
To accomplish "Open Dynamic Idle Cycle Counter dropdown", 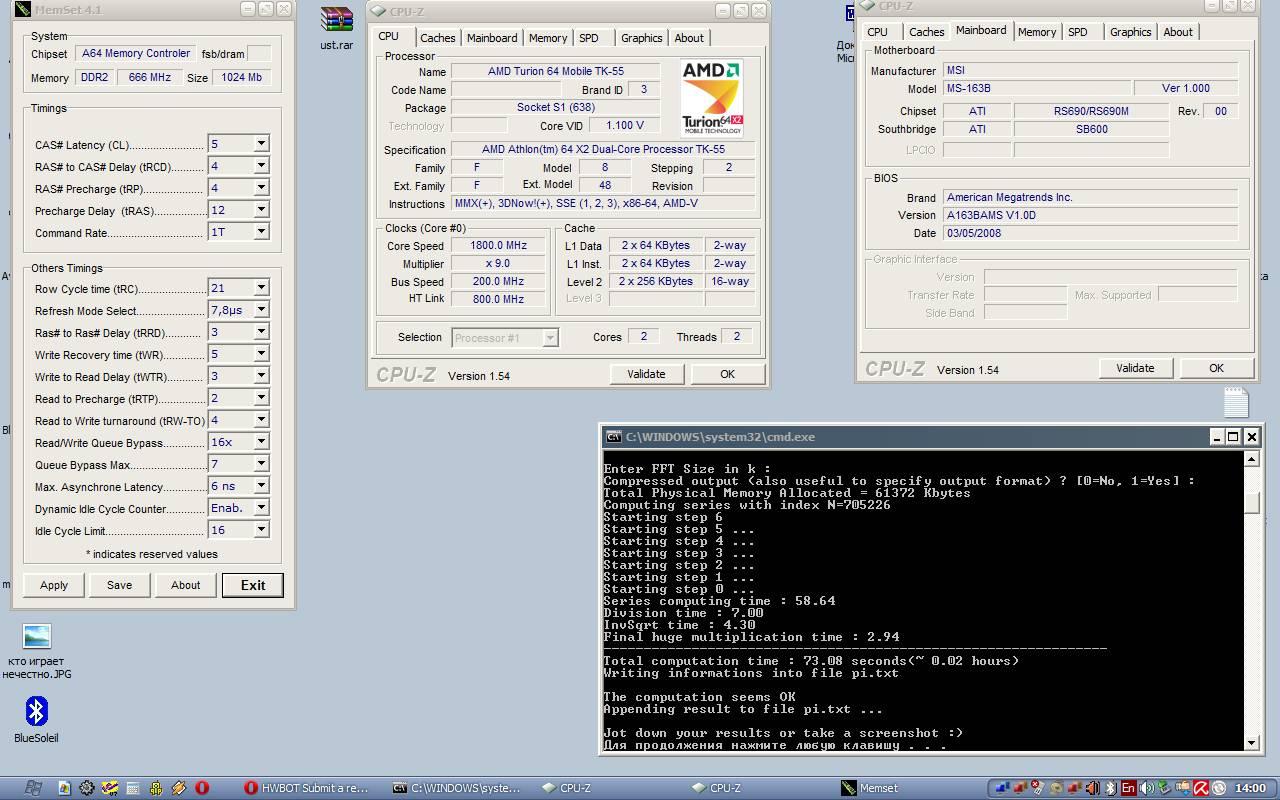I will tap(260, 508).
